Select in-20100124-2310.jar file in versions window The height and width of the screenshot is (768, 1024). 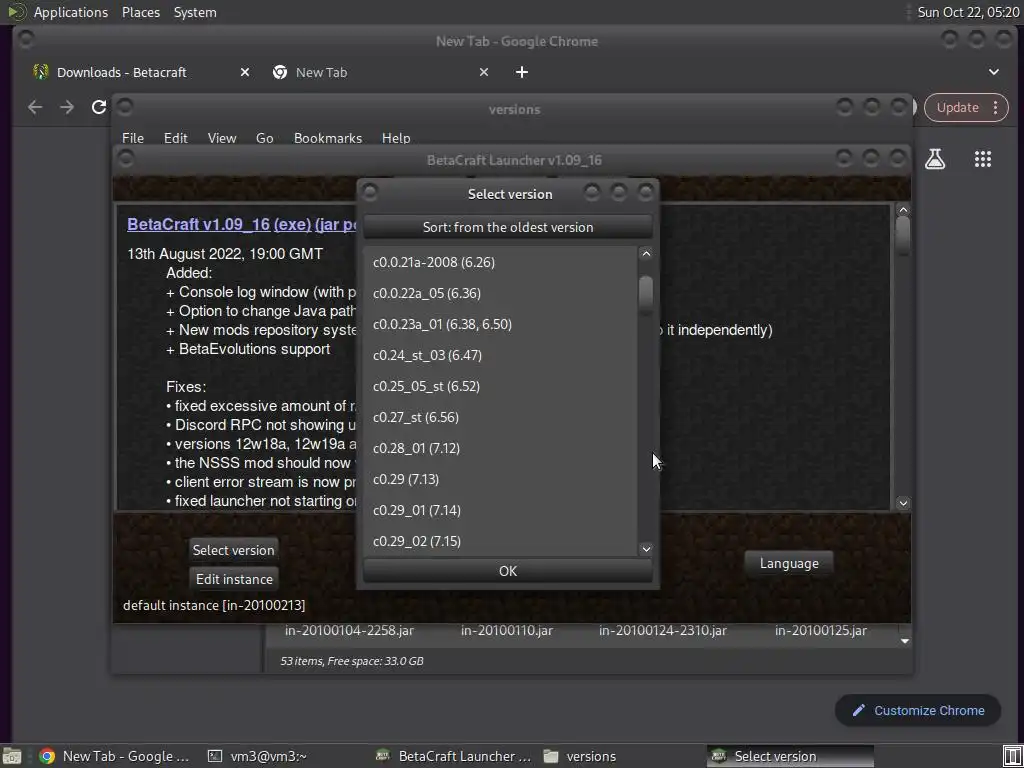click(x=663, y=631)
